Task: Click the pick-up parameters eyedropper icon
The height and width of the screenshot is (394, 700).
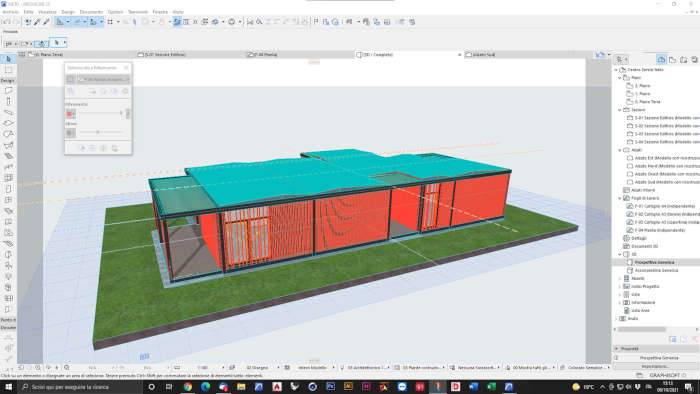Action: (x=37, y=22)
